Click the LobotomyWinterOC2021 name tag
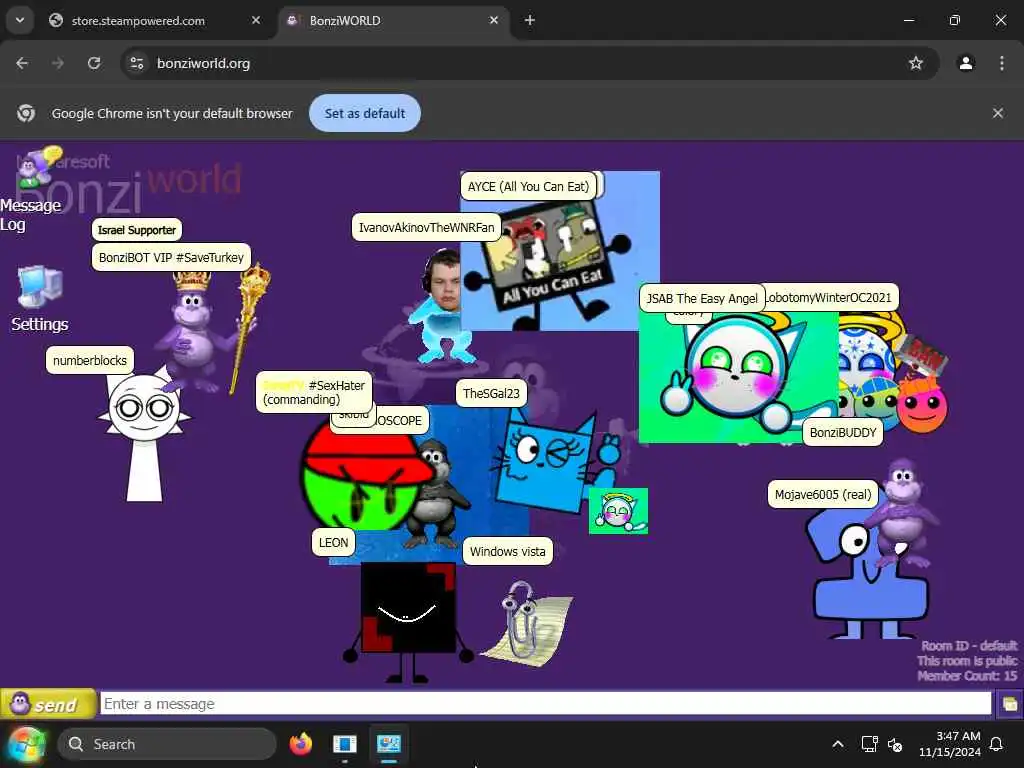This screenshot has width=1024, height=768. coord(829,298)
